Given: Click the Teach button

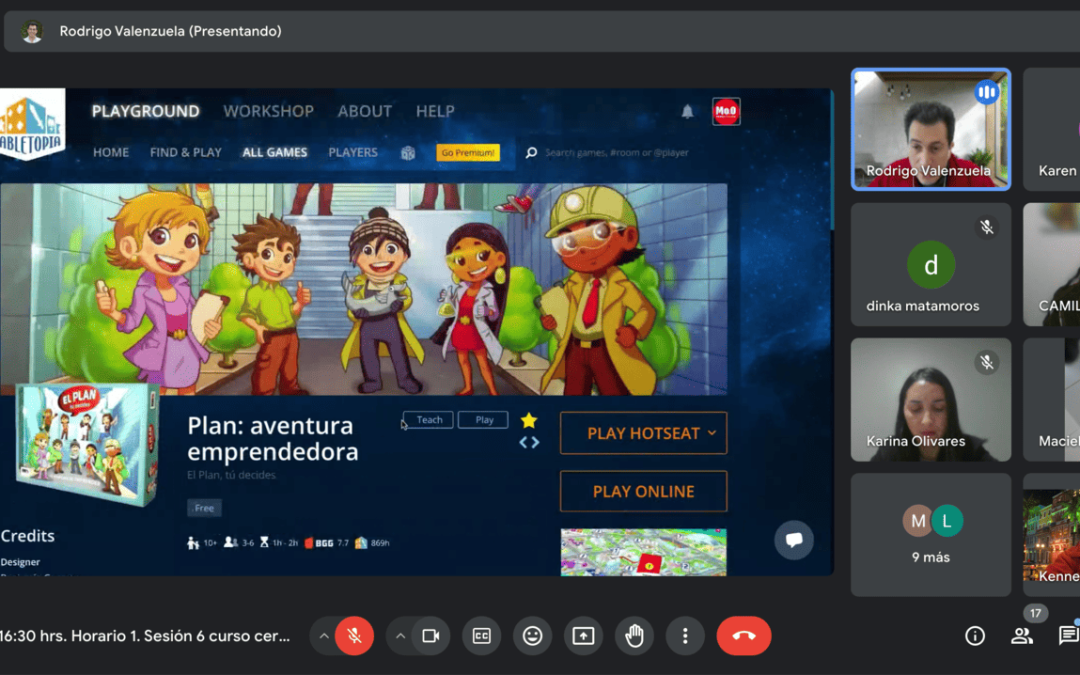Looking at the screenshot, I should 428,419.
